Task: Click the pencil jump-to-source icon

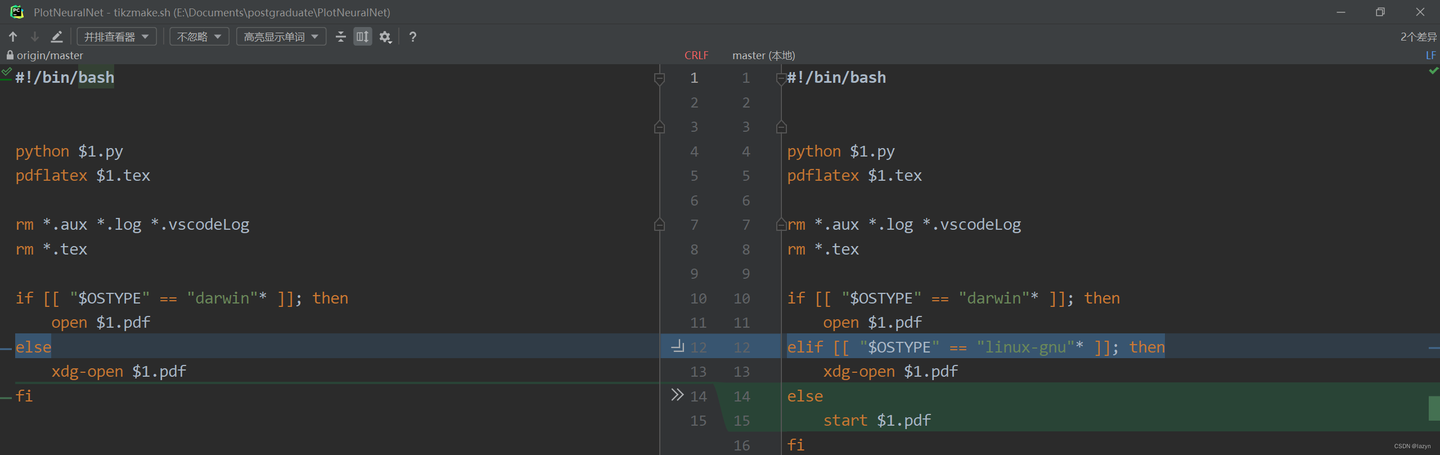Action: point(57,37)
